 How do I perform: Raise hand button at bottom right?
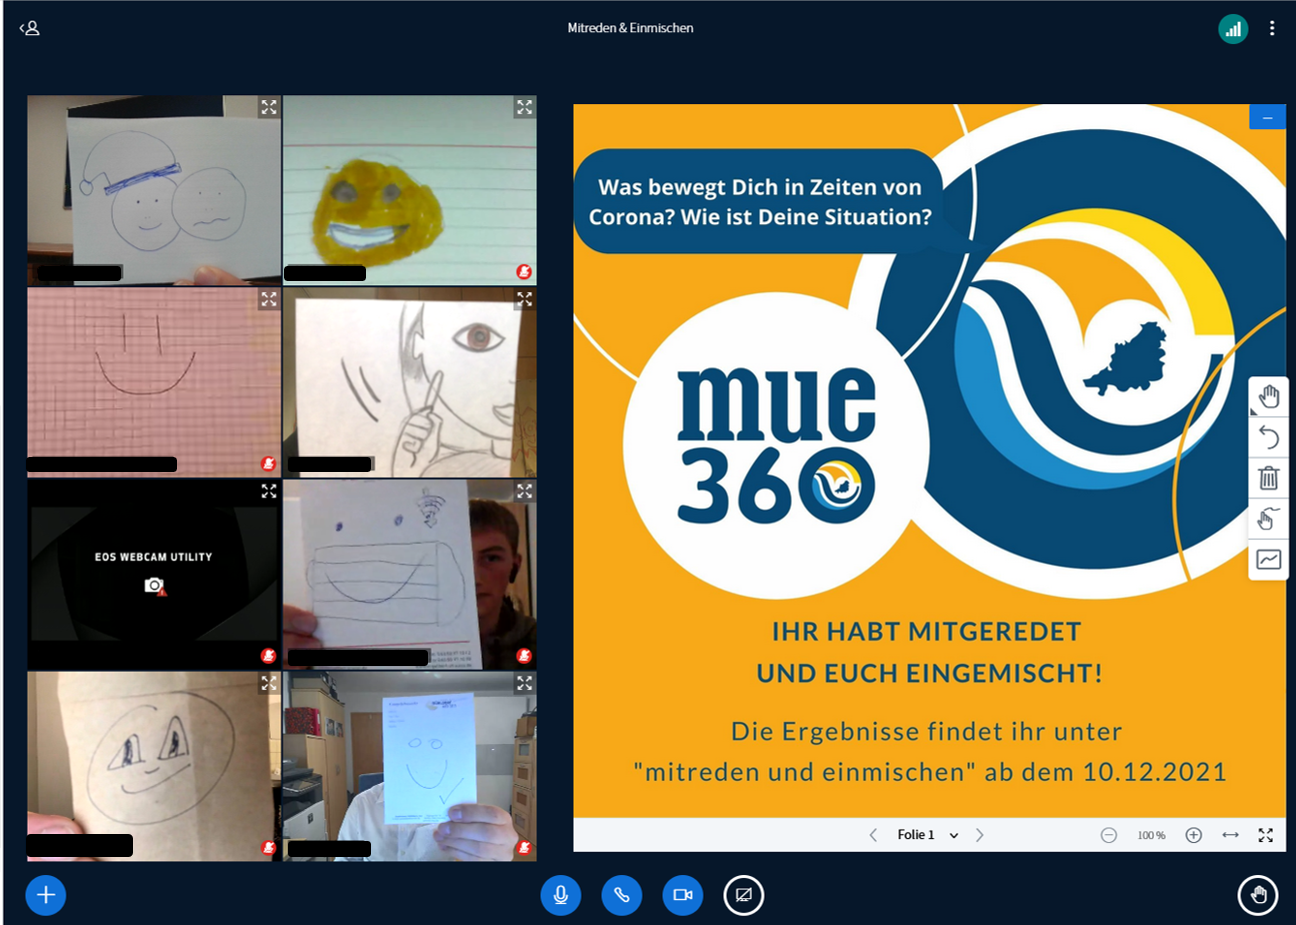(x=1258, y=895)
